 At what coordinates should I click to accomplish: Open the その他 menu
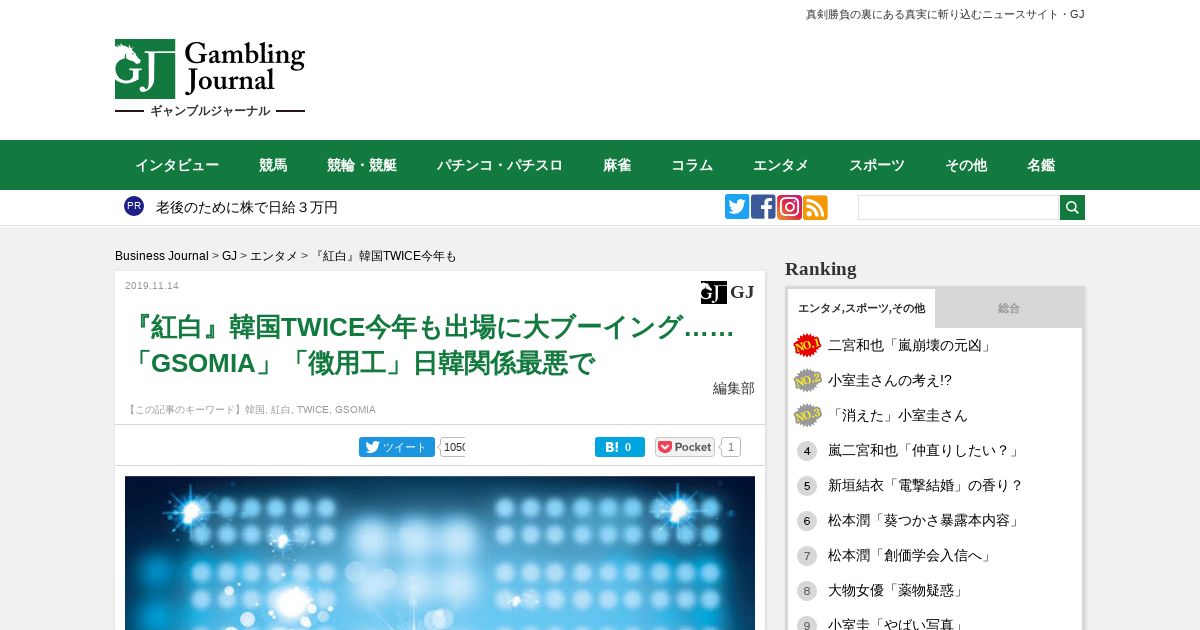click(x=966, y=165)
